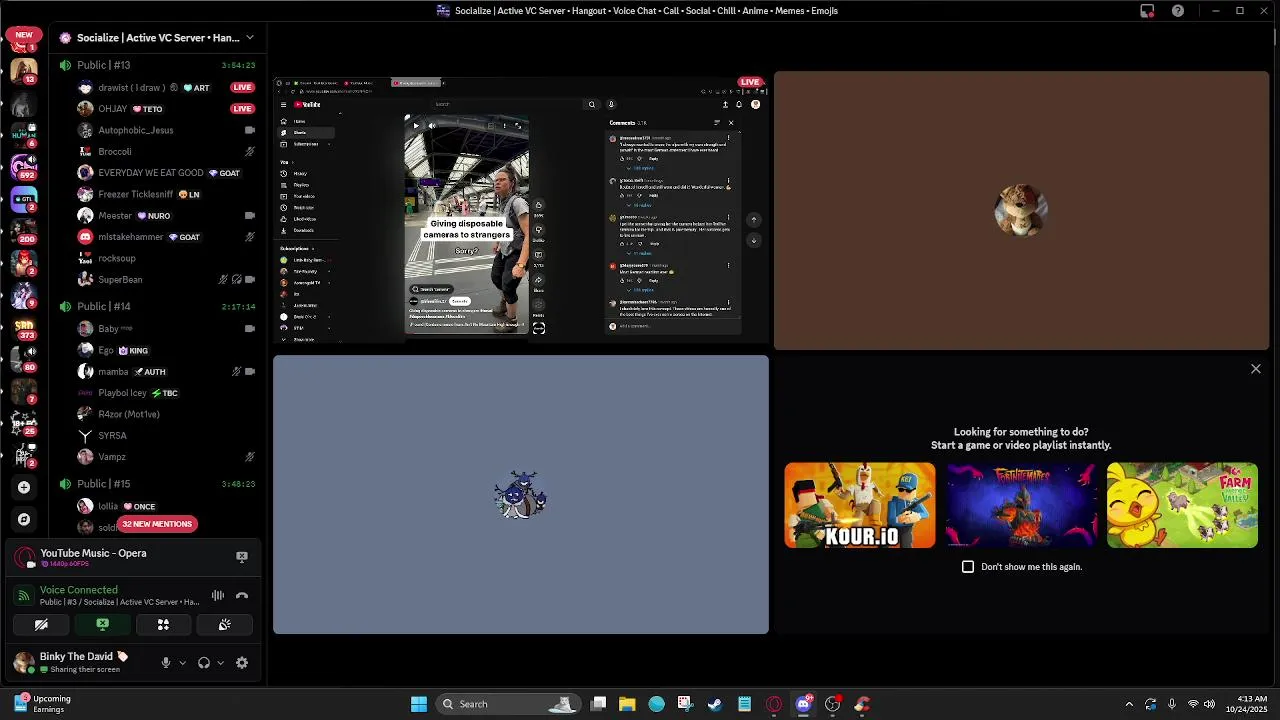Image resolution: width=1280 pixels, height=720 pixels.
Task: Open the Discord inbox icon in title bar
Action: (1147, 11)
